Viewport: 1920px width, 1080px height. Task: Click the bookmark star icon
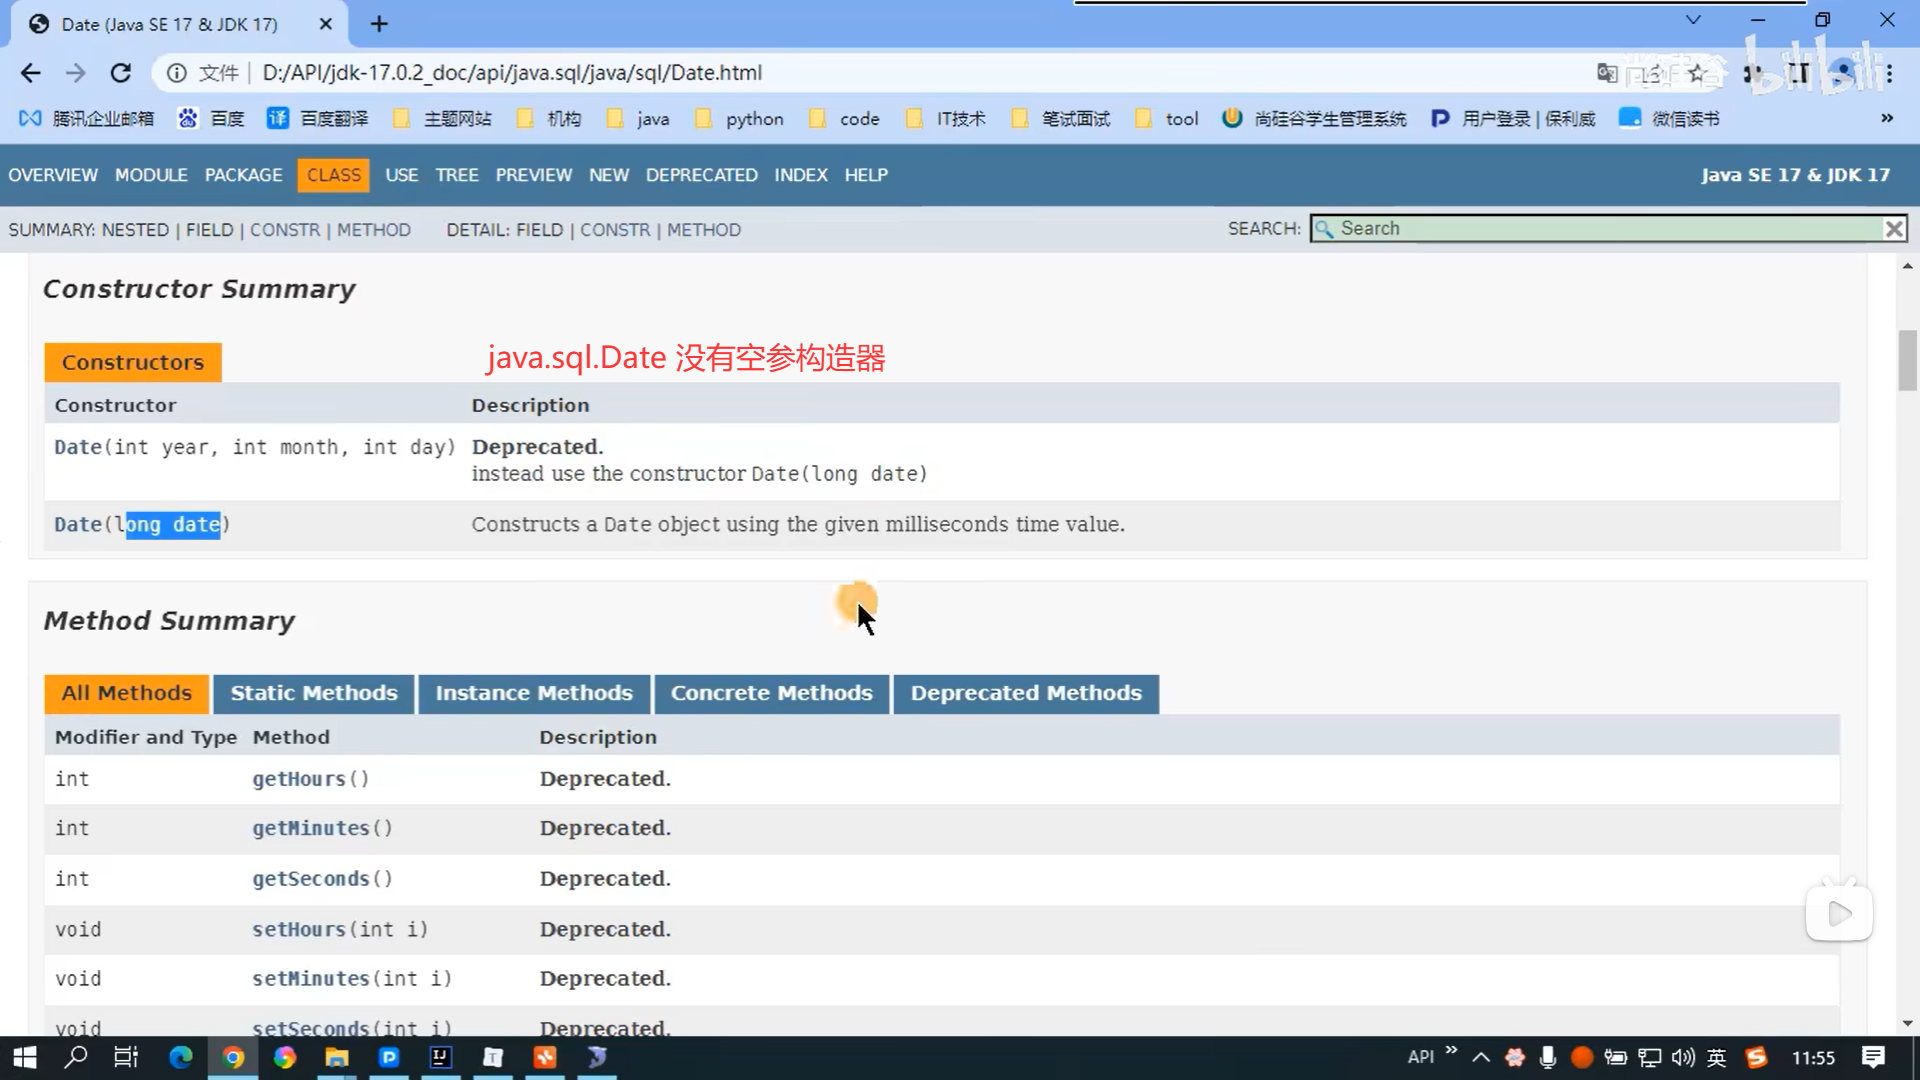(x=1697, y=73)
